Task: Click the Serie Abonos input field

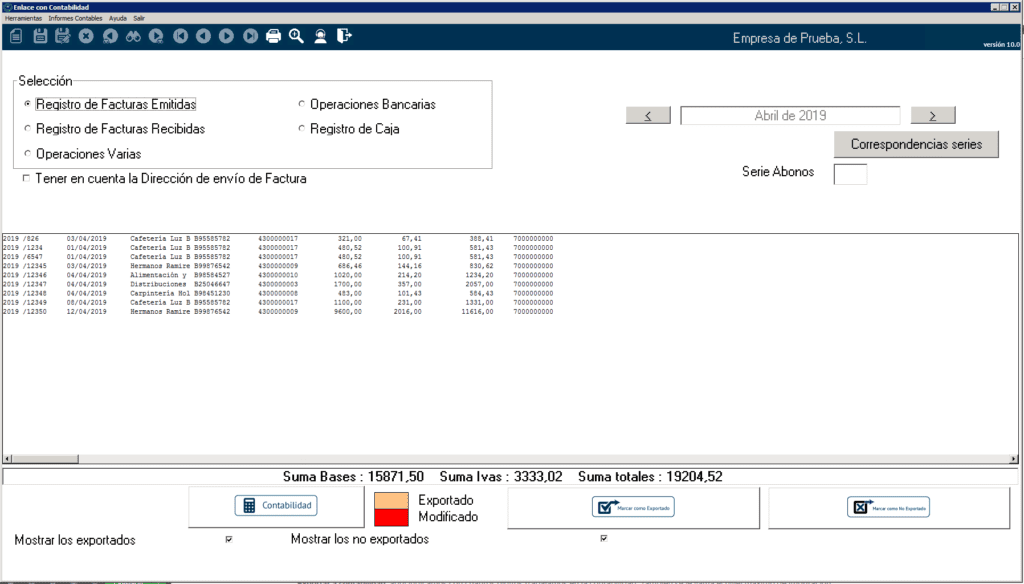Action: (x=850, y=174)
